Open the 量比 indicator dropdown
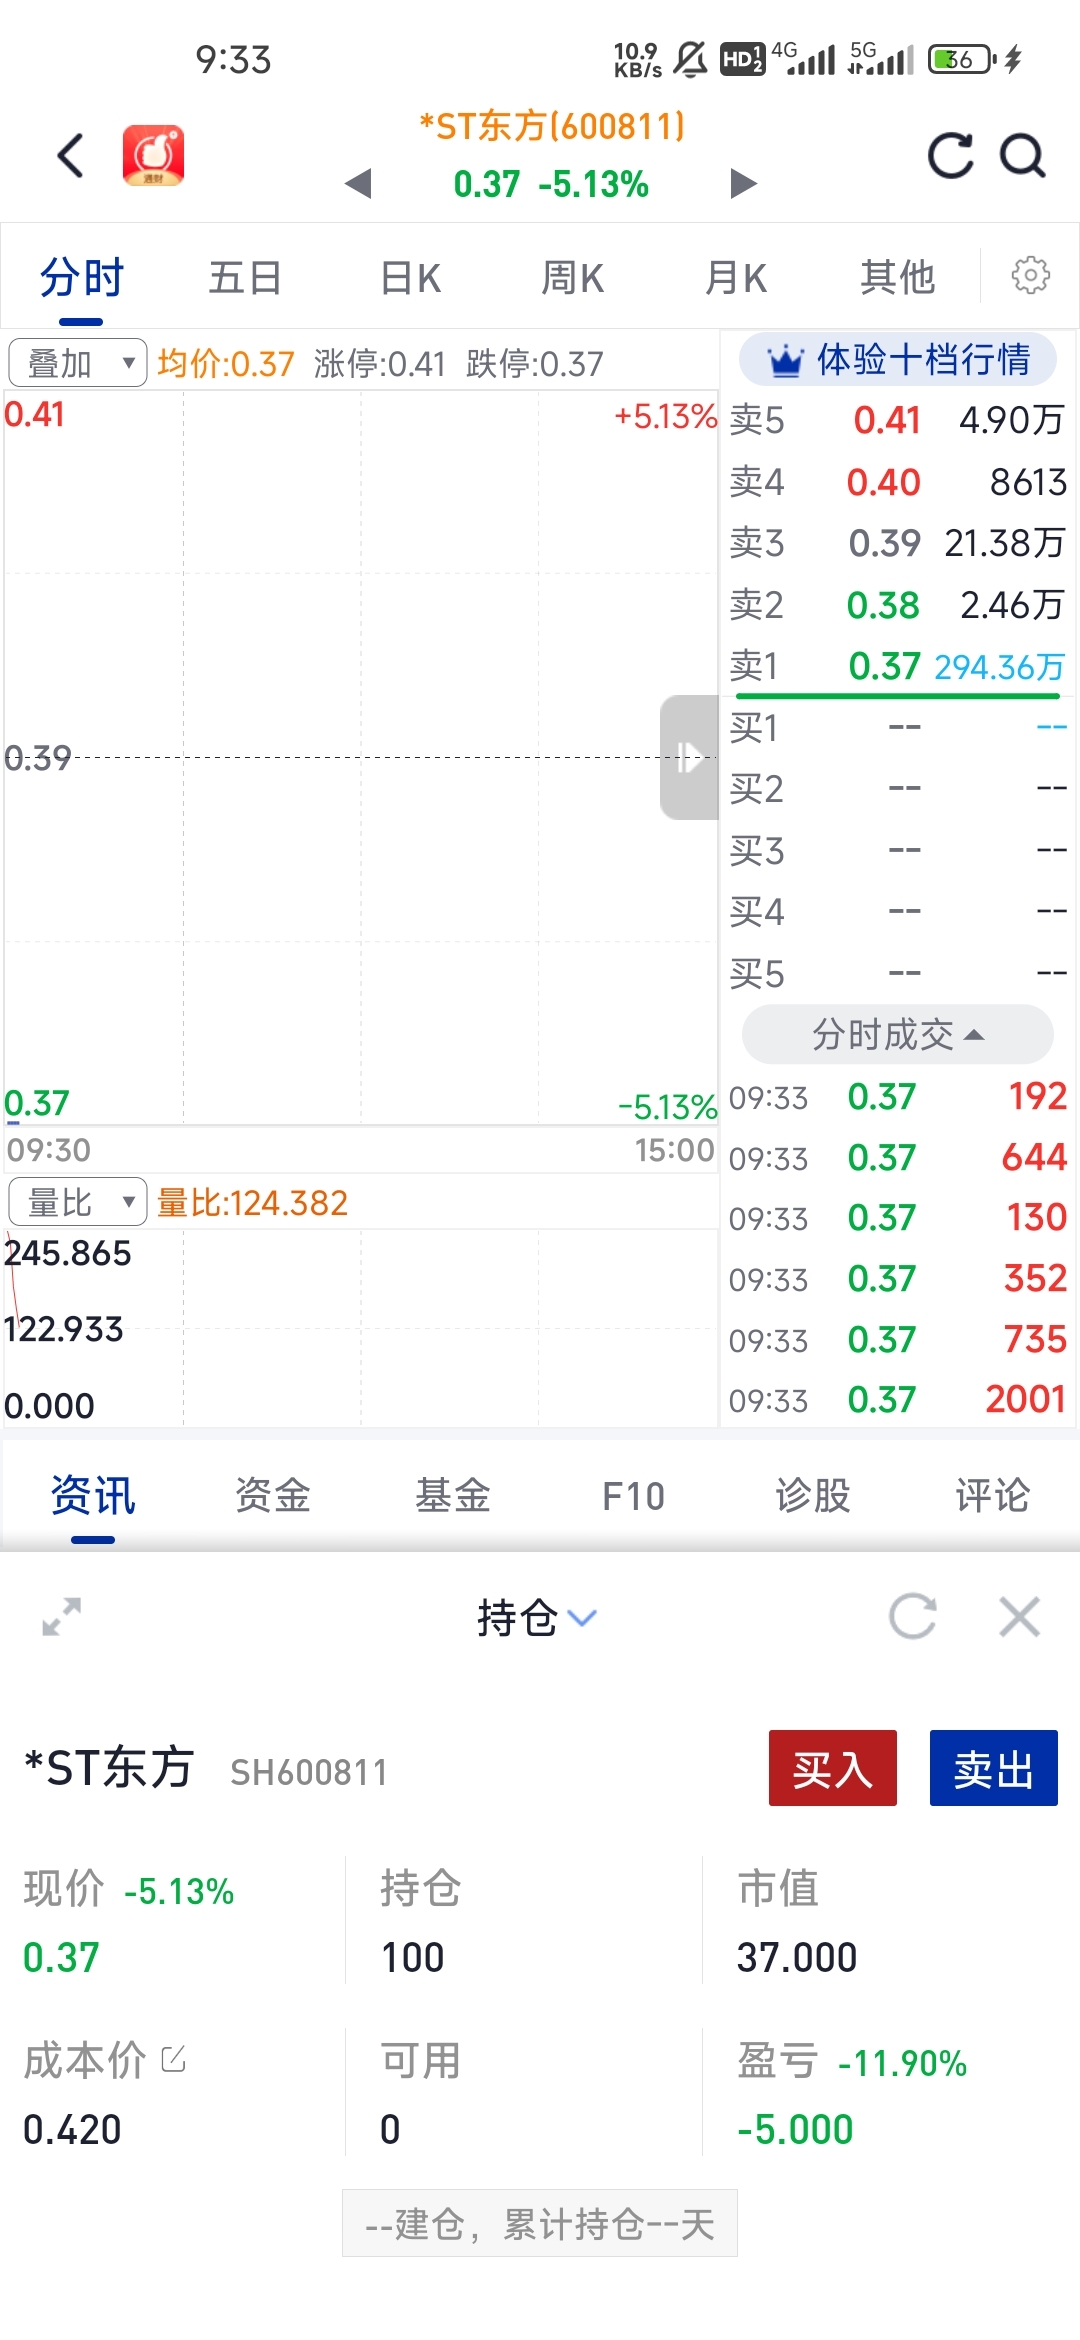The height and width of the screenshot is (2340, 1080). [x=78, y=1201]
